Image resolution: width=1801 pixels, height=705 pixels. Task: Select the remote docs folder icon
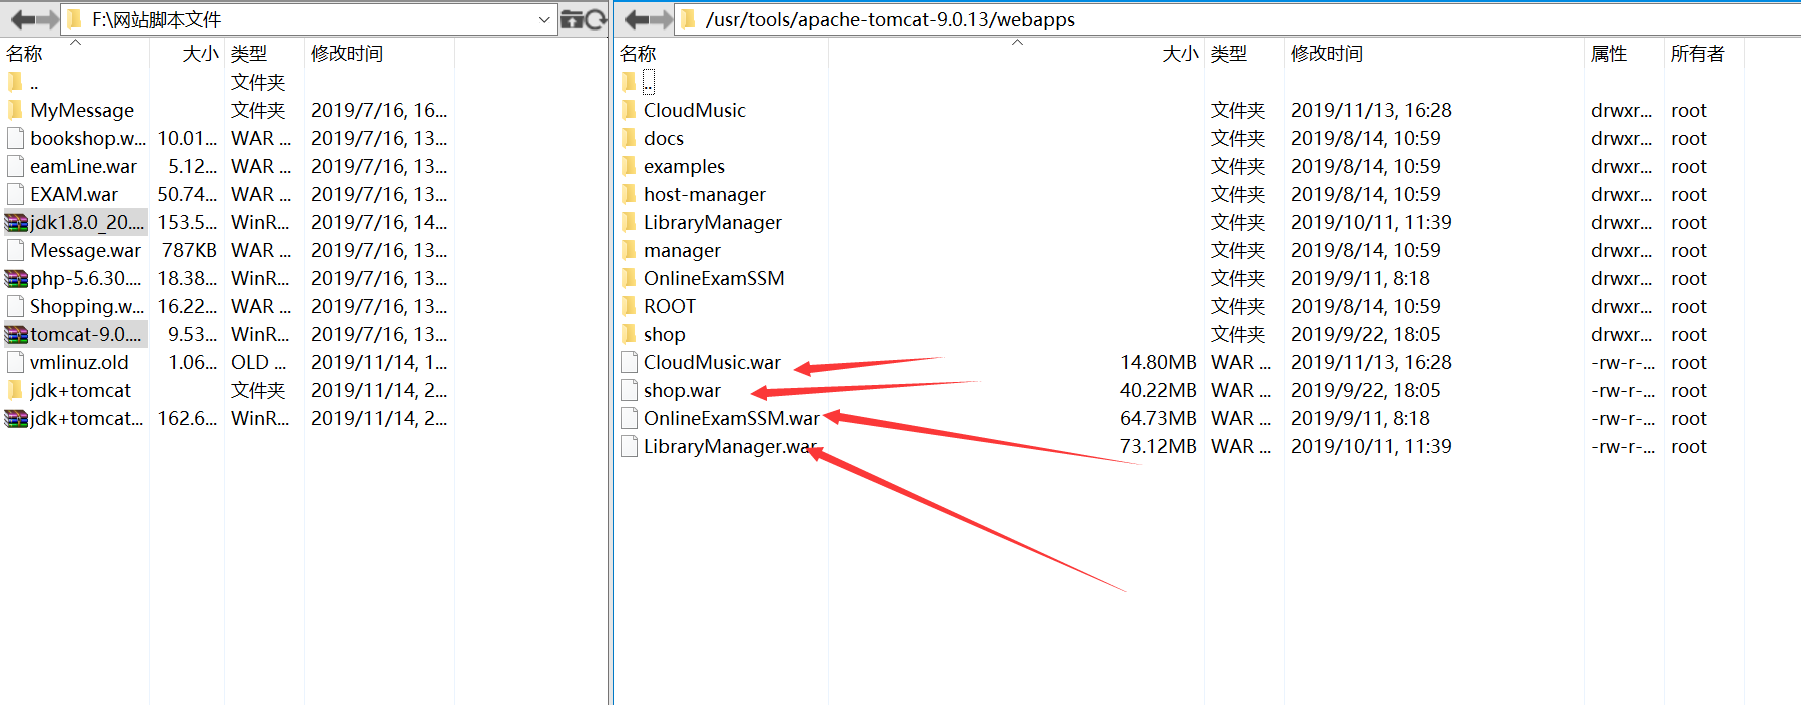tap(629, 138)
